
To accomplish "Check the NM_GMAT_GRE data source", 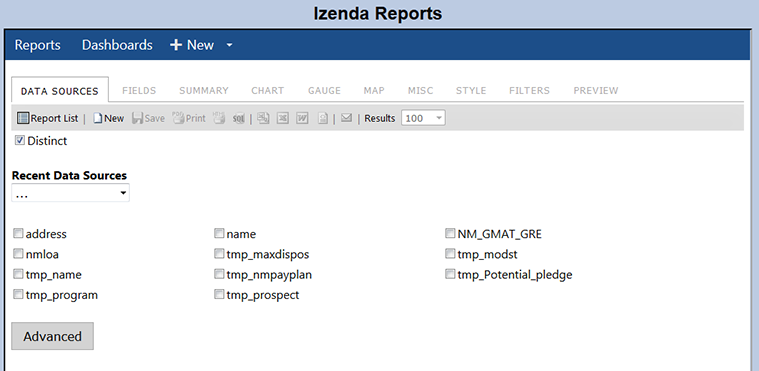I will point(450,233).
